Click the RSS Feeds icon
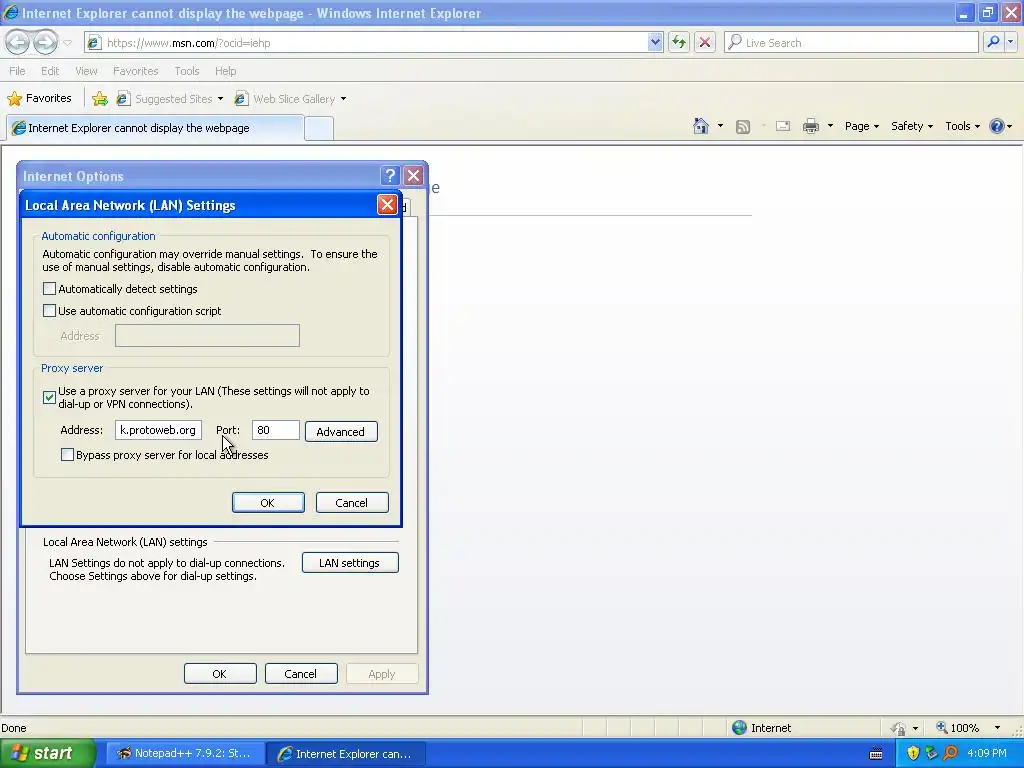The width and height of the screenshot is (1024, 768). click(x=743, y=127)
